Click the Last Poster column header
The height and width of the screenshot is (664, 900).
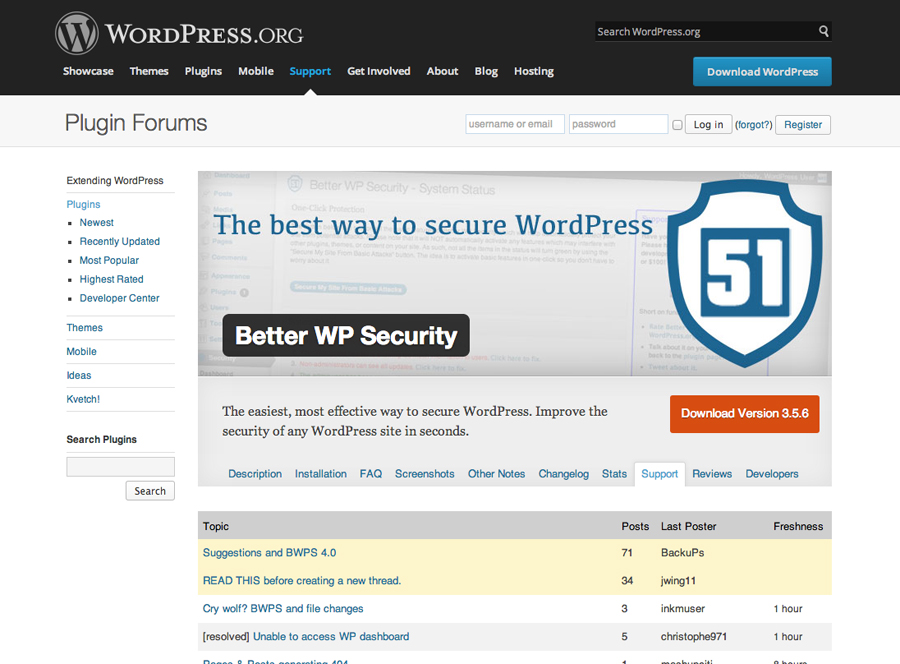coord(688,526)
